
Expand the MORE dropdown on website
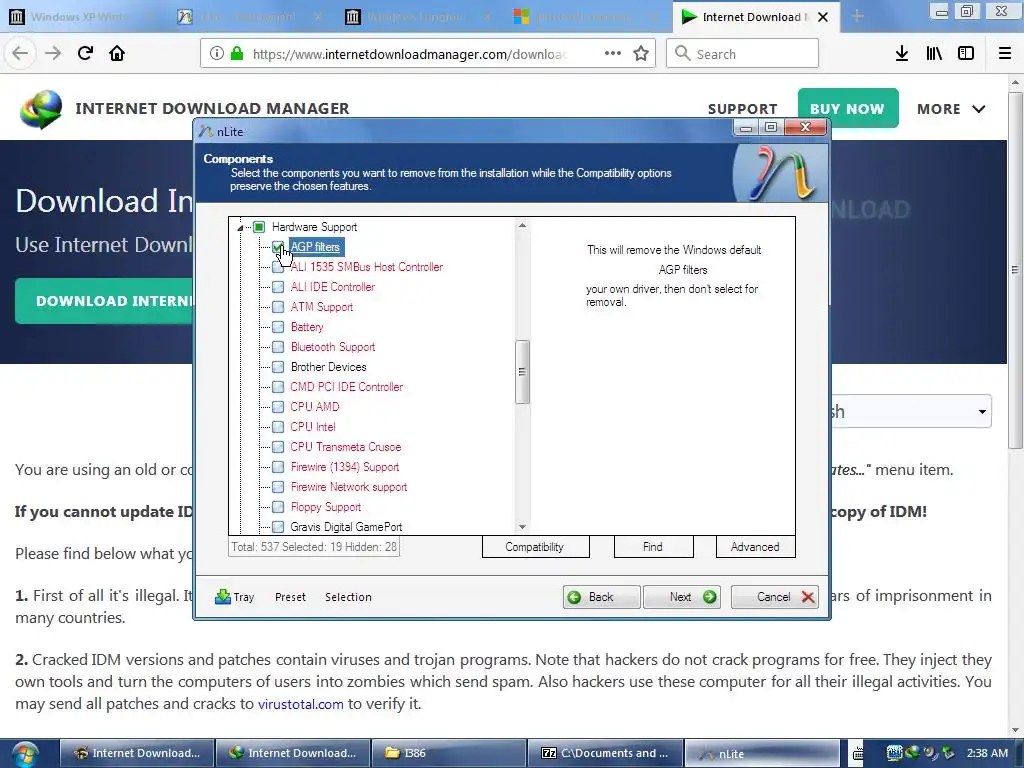[x=951, y=109]
